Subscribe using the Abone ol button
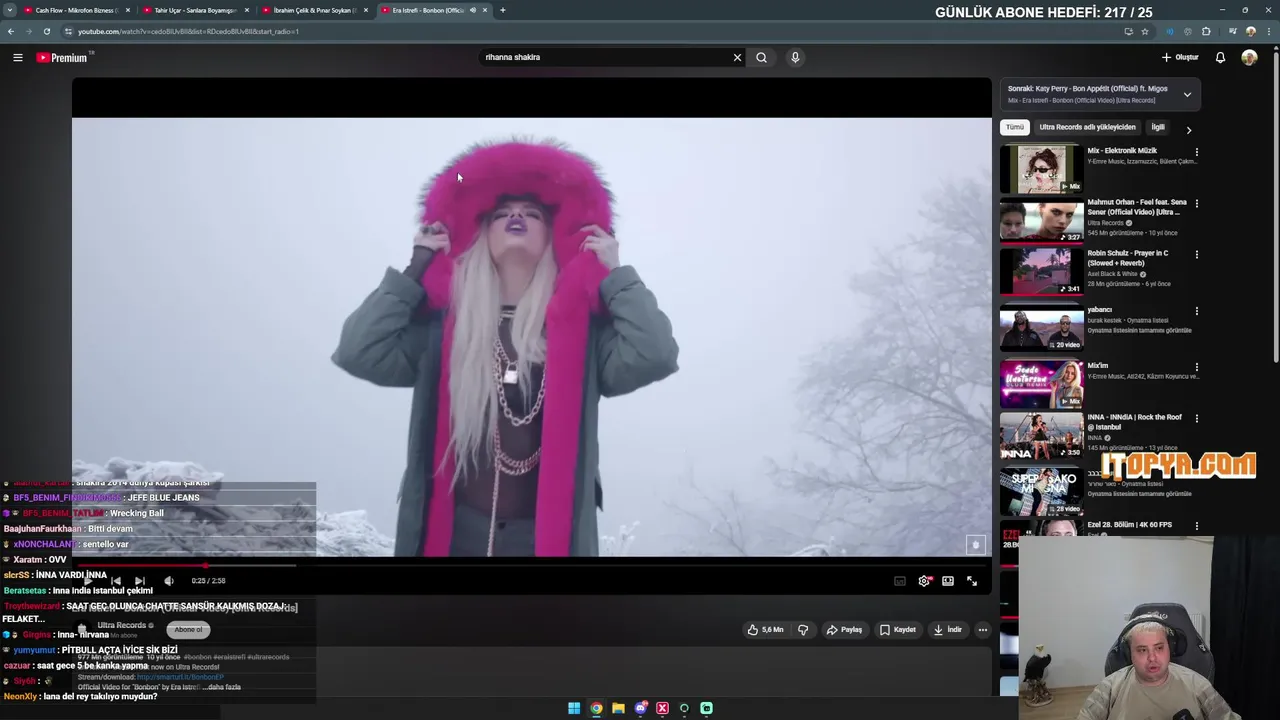 (188, 630)
